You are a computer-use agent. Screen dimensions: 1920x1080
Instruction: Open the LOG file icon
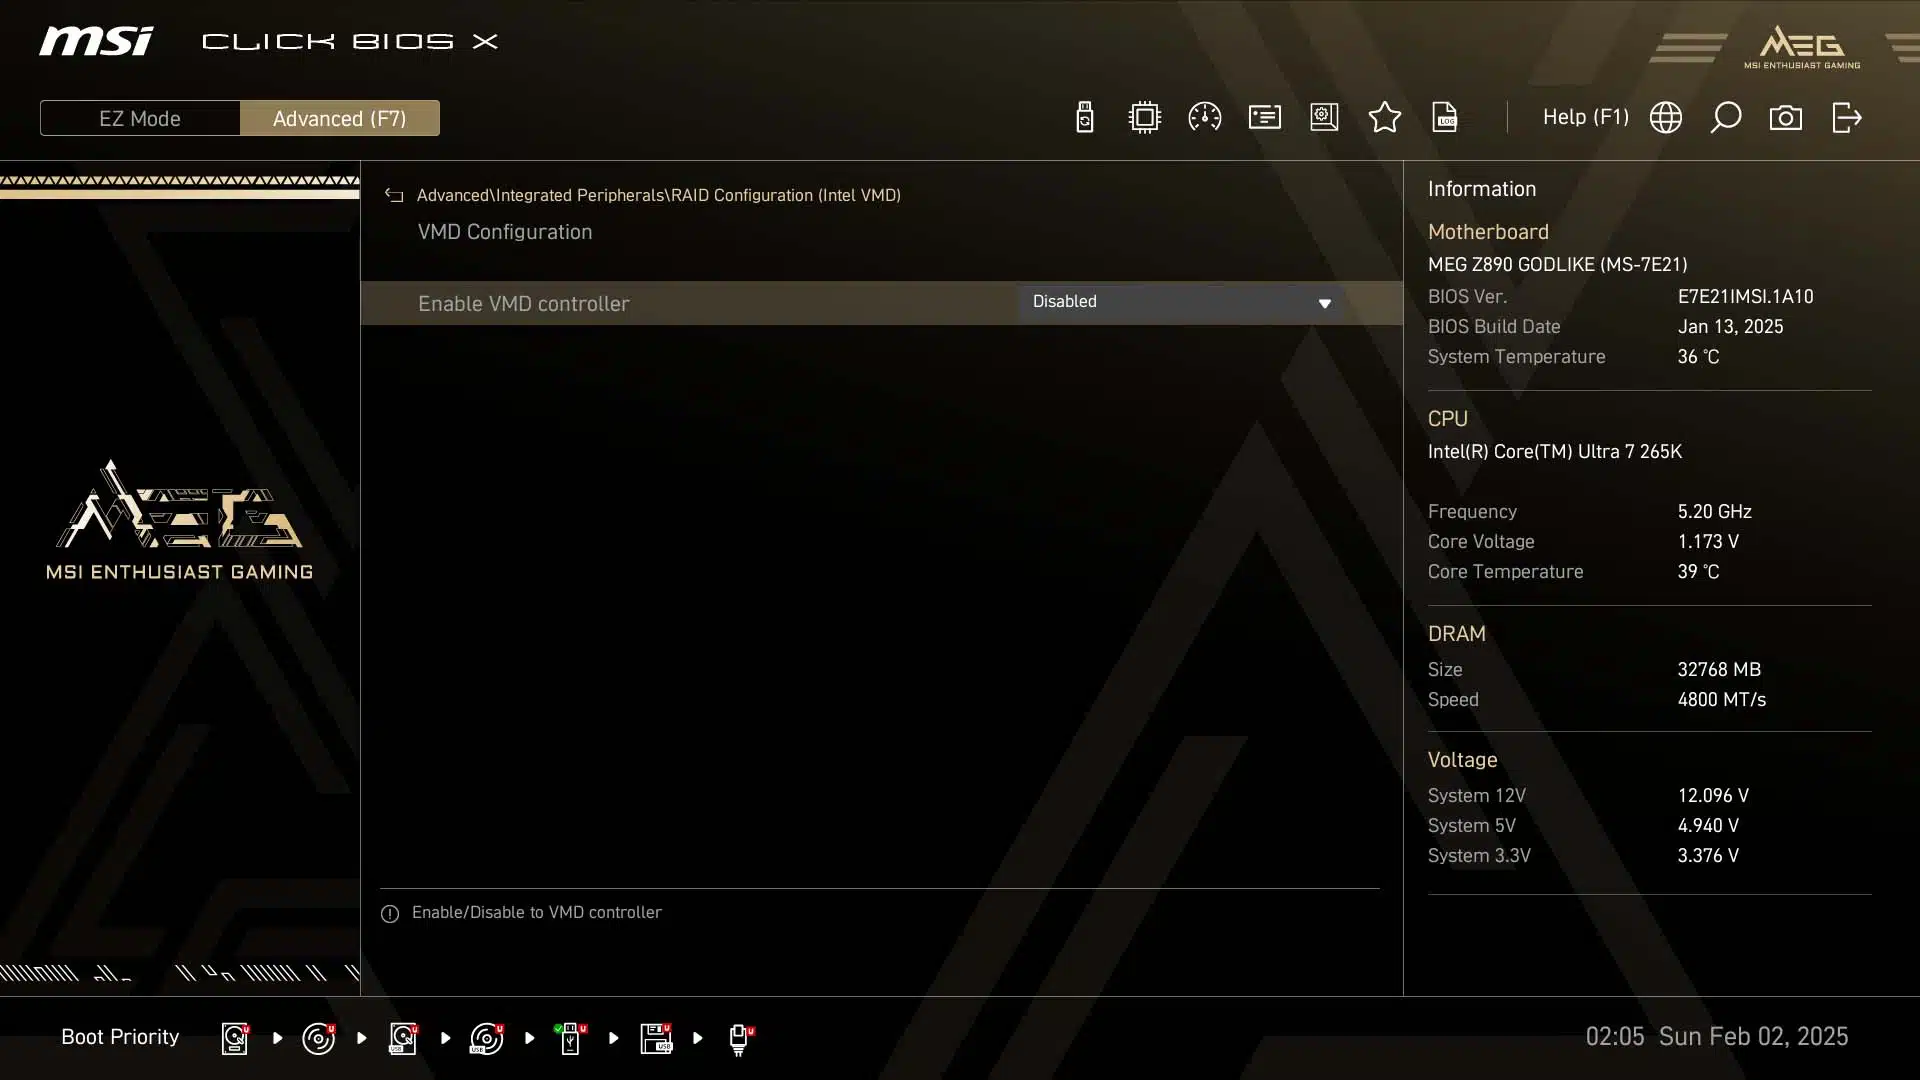click(x=1445, y=117)
